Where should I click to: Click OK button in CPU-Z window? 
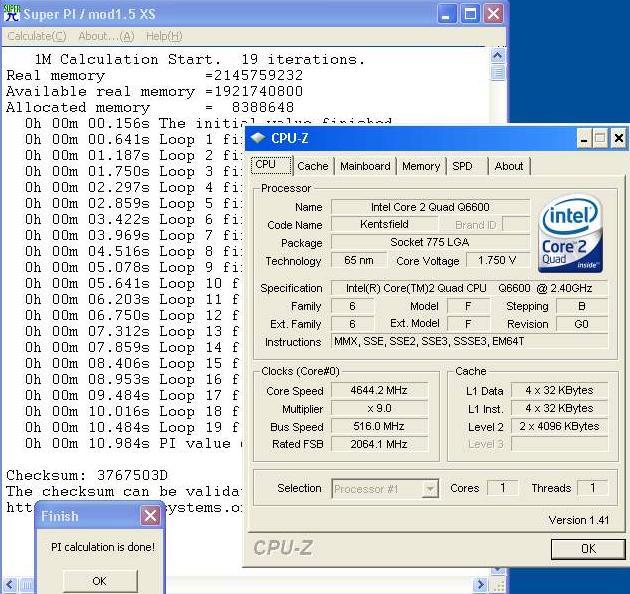coord(588,549)
